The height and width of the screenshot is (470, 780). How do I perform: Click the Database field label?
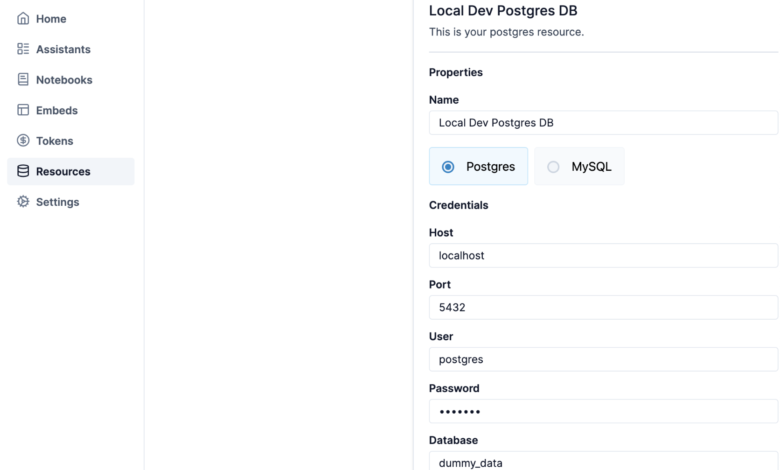click(x=453, y=440)
